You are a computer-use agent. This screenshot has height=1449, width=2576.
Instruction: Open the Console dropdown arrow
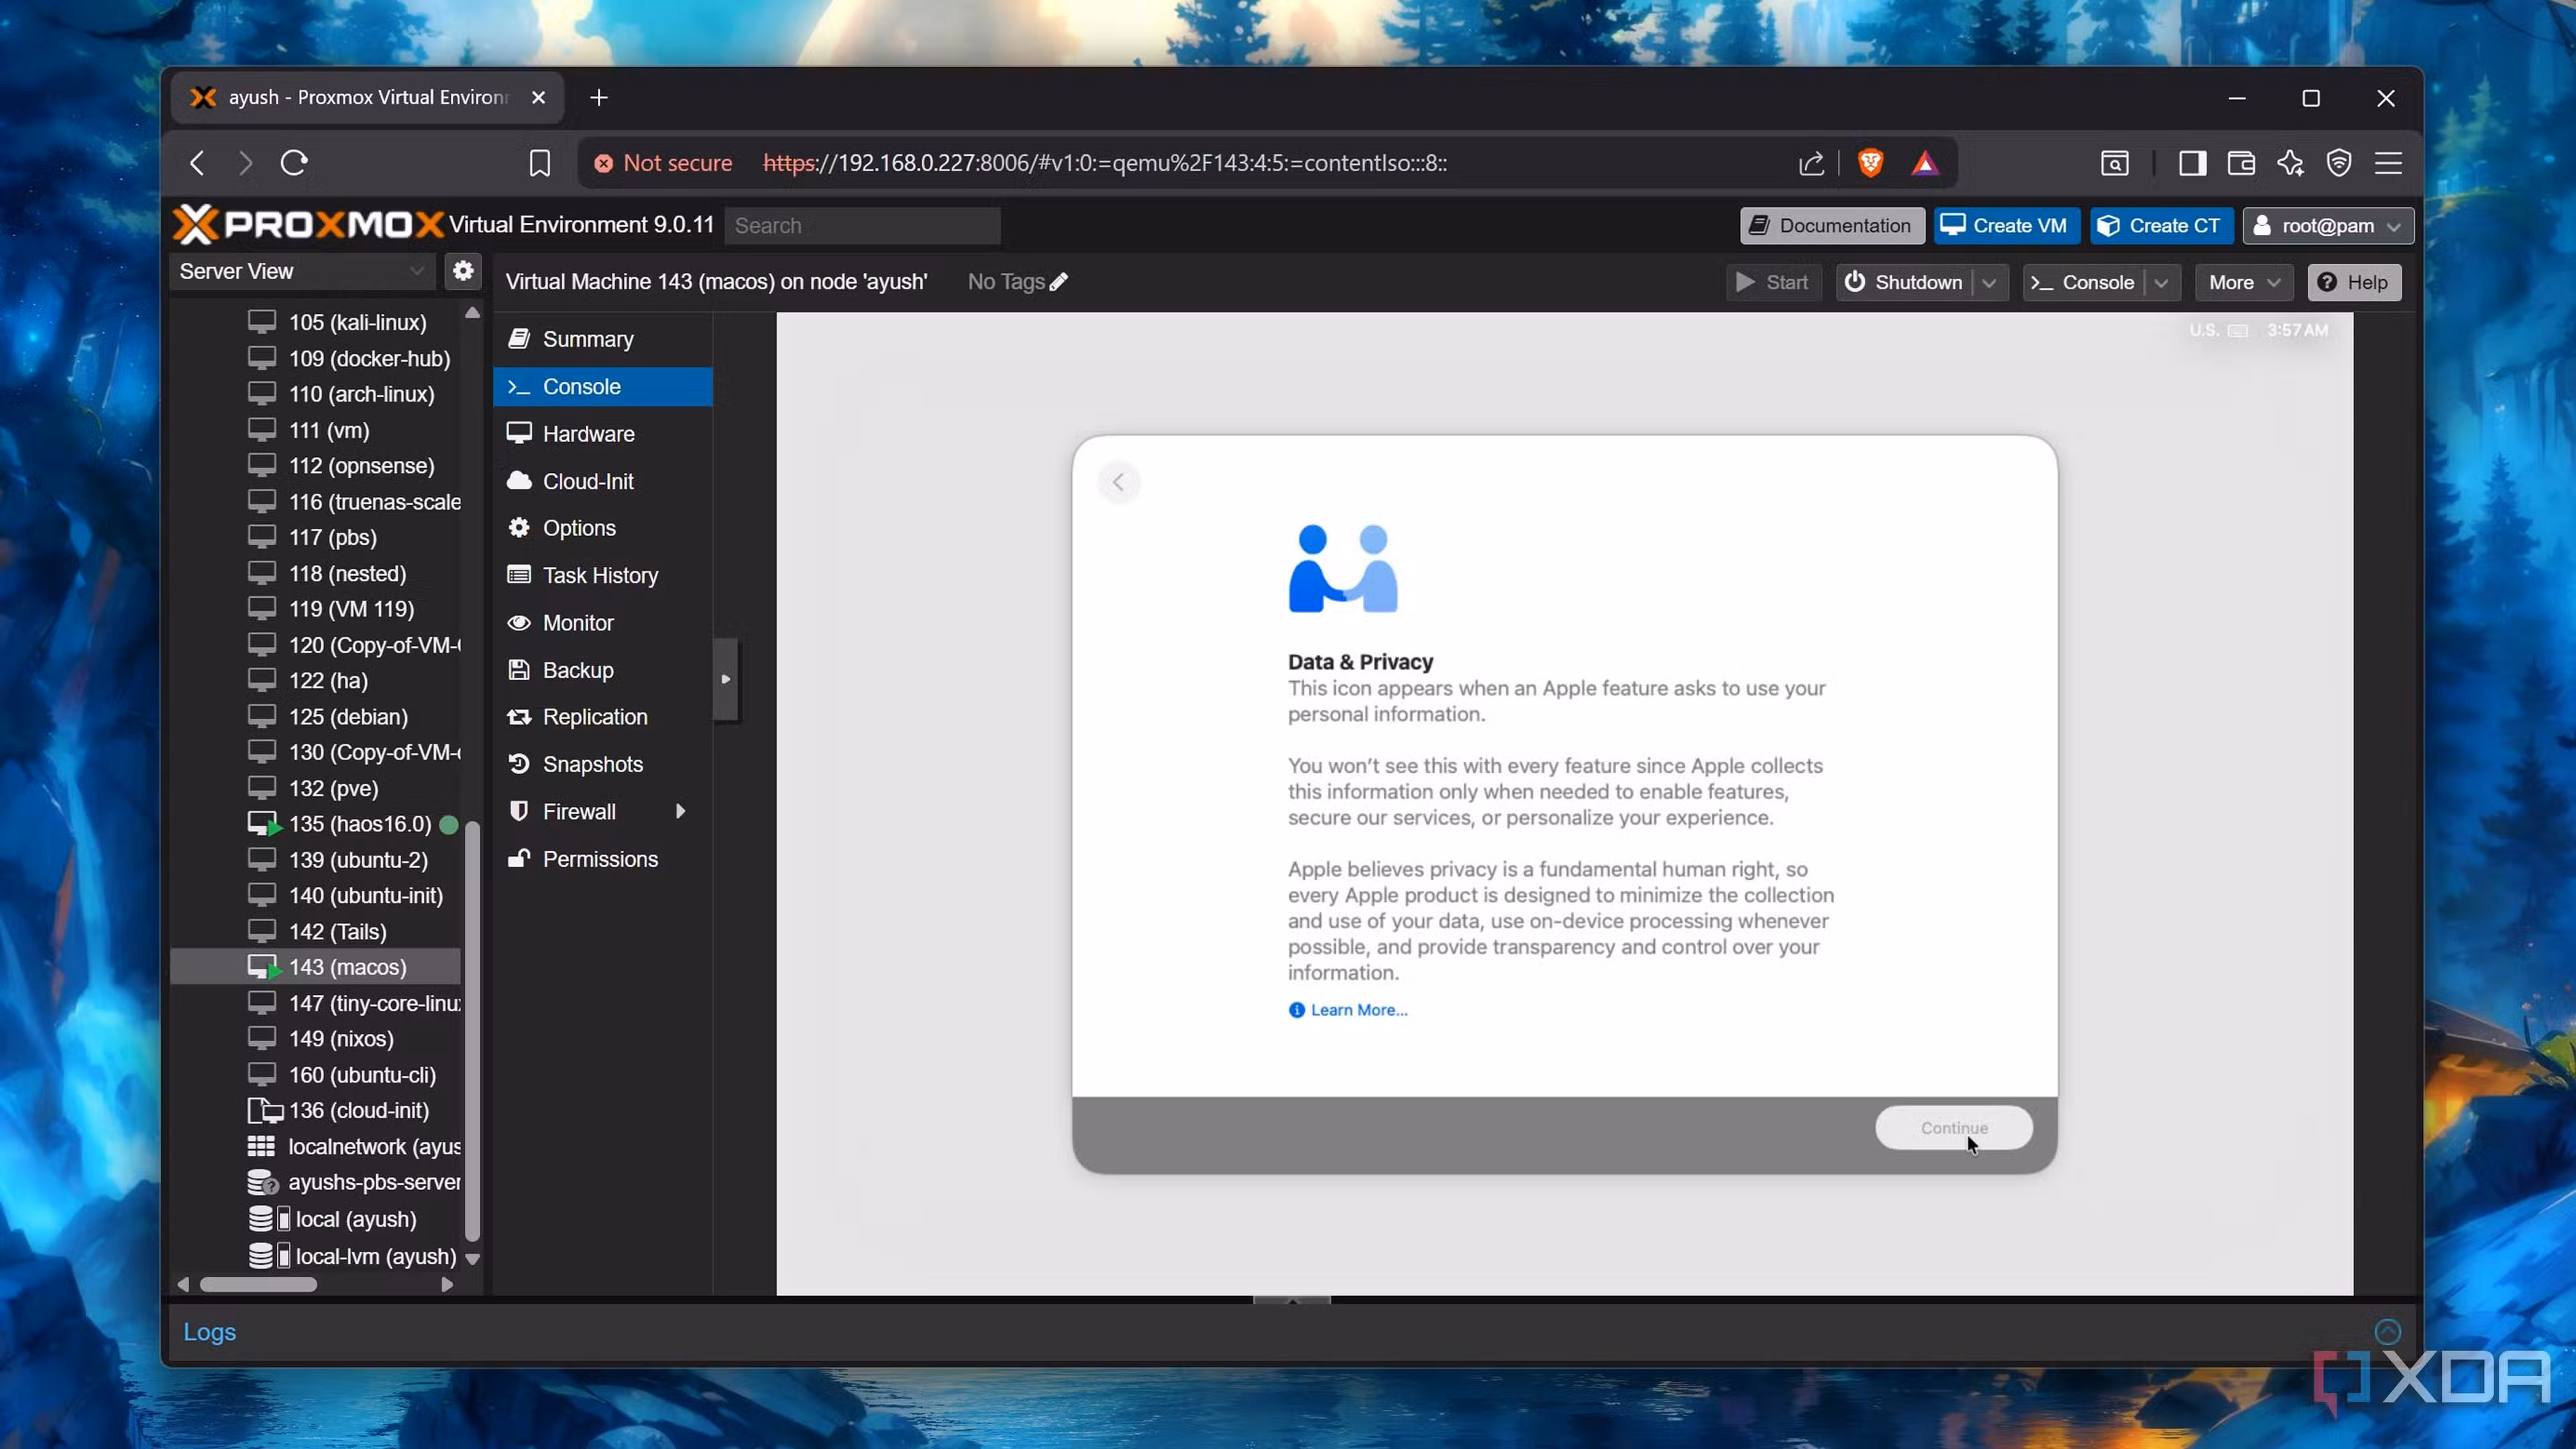pos(2161,283)
